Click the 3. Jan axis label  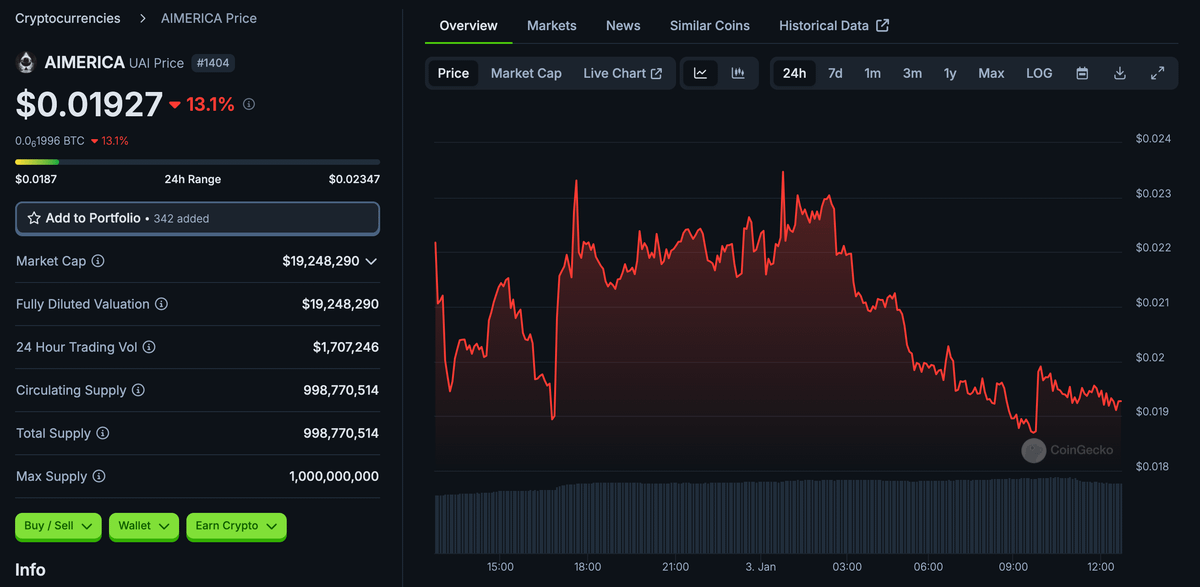762,567
